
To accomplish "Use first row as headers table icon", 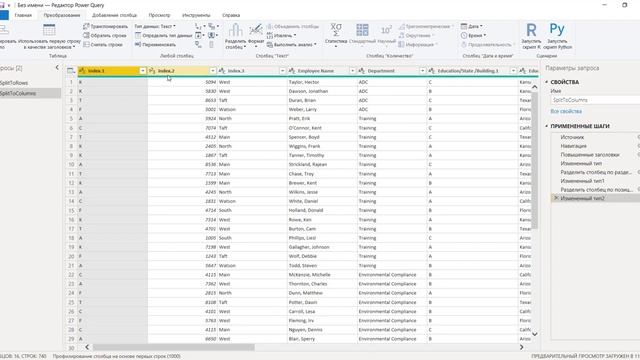I will 49,30.
